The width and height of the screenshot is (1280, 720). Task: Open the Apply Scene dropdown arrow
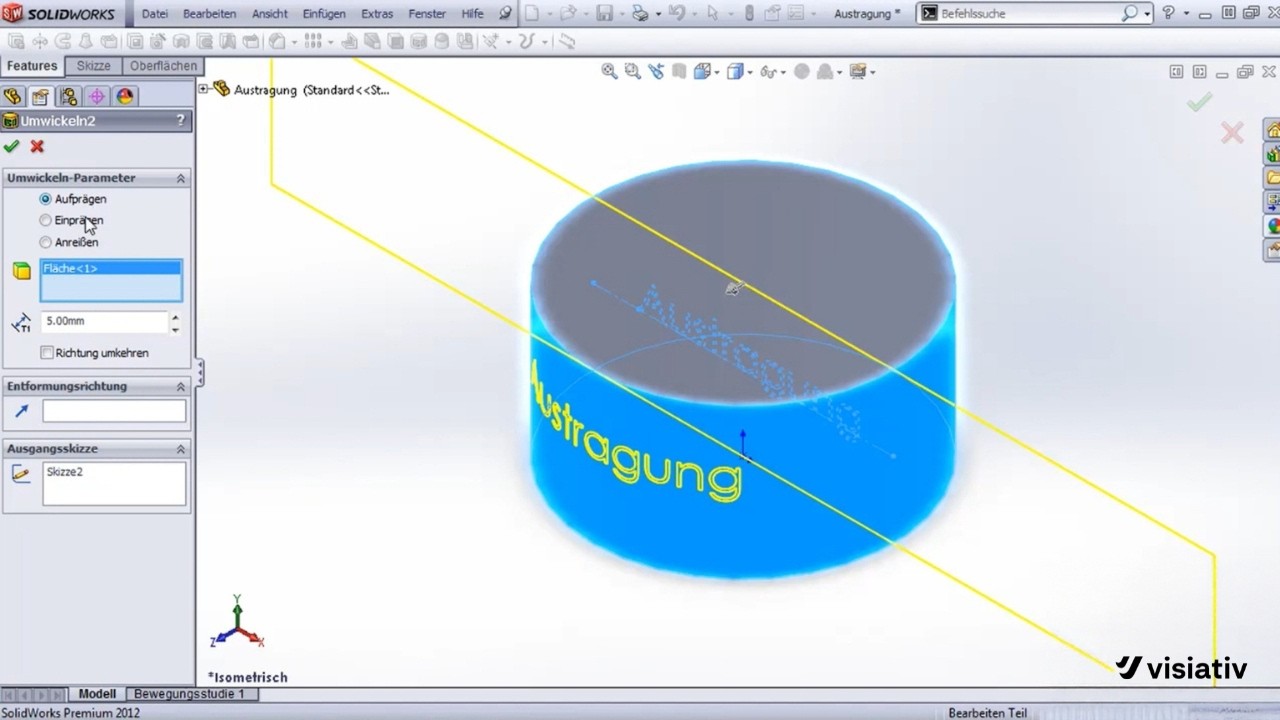840,72
